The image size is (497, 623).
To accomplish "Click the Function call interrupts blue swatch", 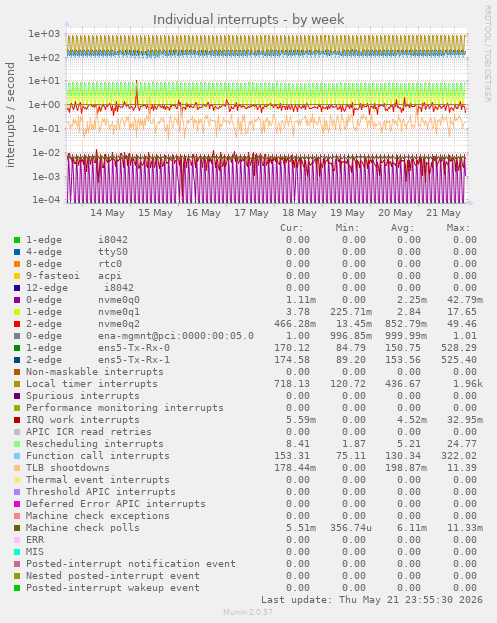I will [x=17, y=456].
